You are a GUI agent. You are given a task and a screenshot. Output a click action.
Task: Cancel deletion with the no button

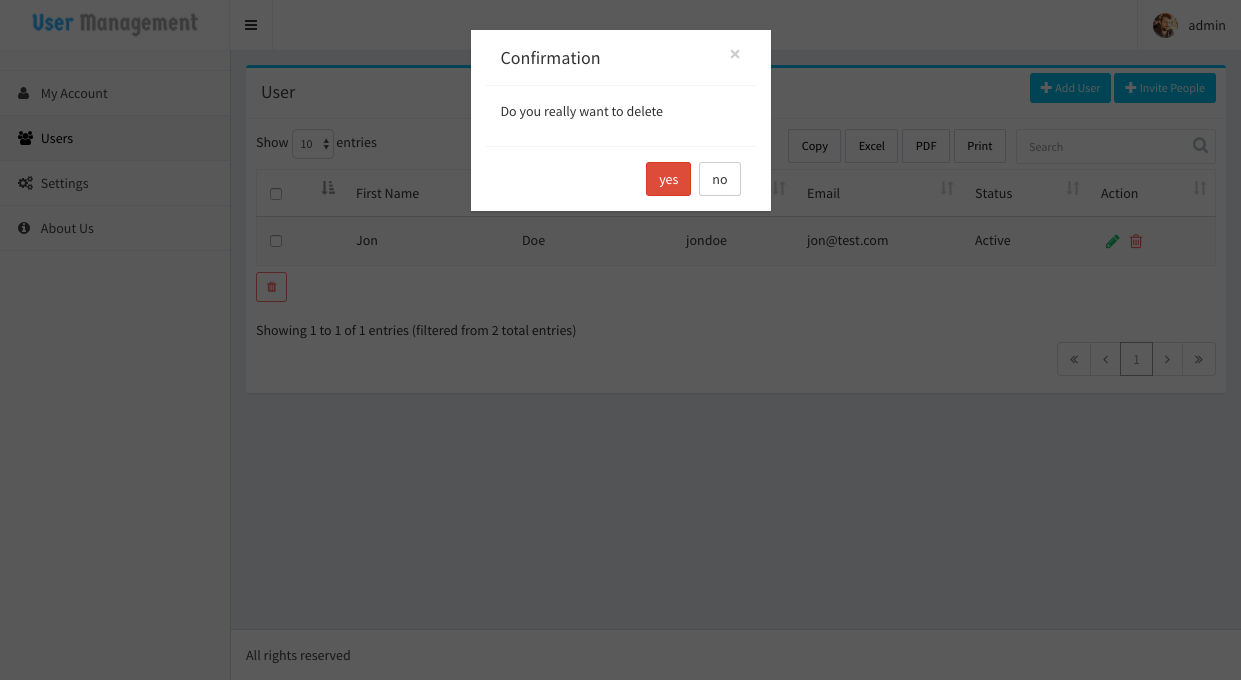tap(720, 179)
